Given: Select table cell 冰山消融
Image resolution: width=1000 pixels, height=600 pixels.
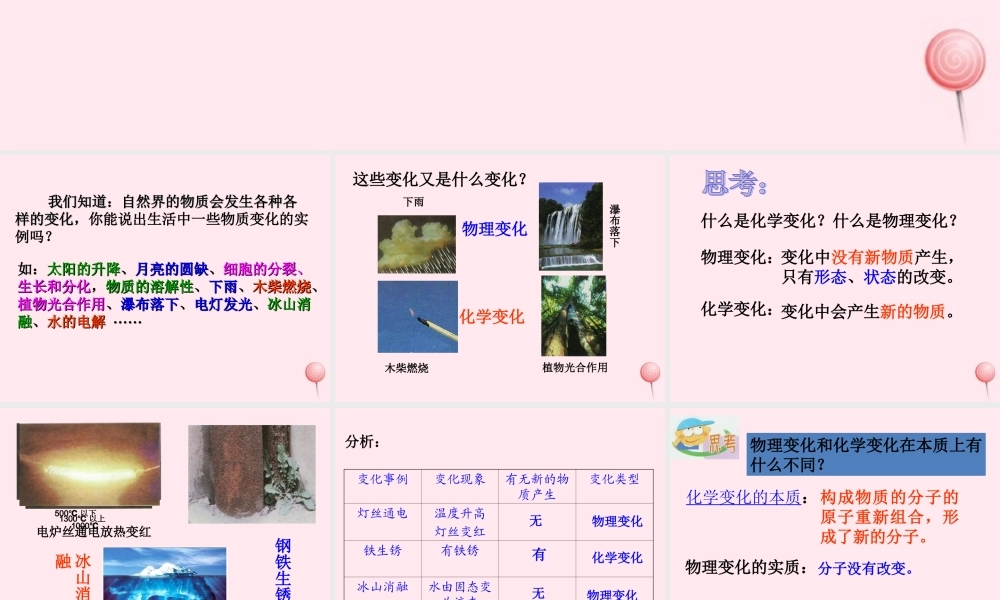Looking at the screenshot, I should tap(383, 587).
